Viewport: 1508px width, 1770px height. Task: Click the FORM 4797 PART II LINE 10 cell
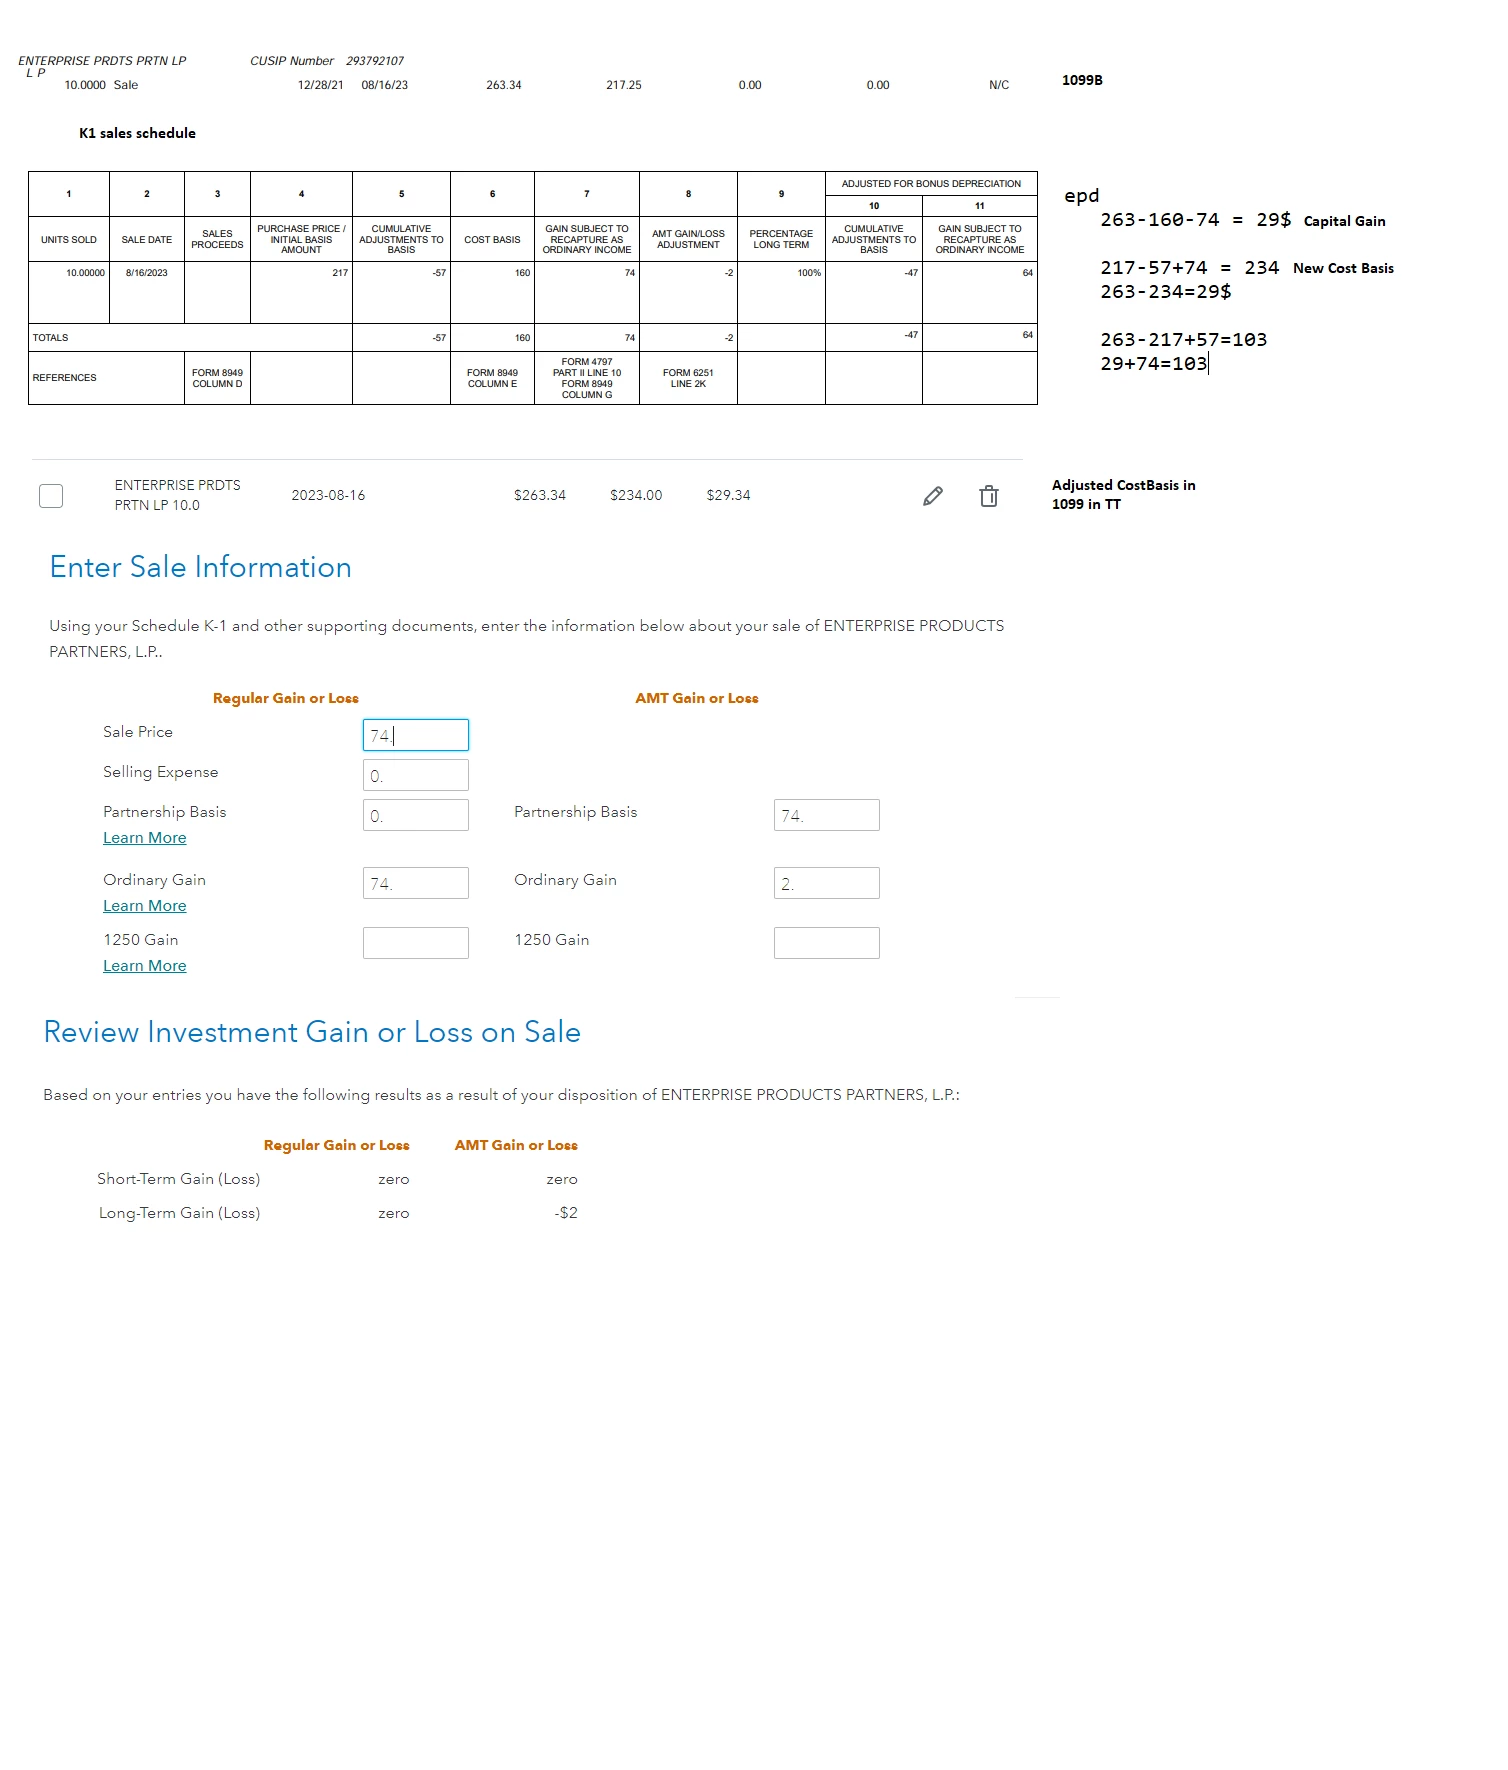tap(587, 378)
